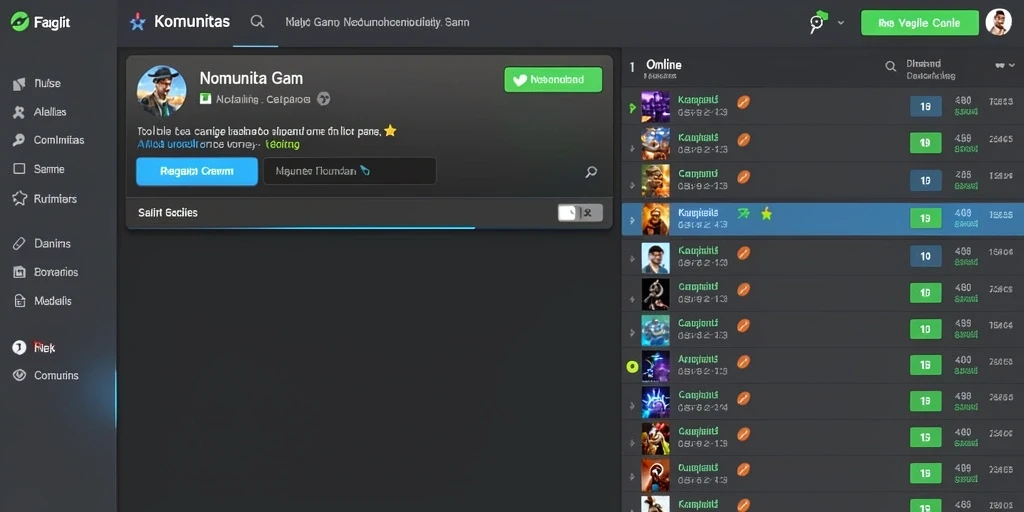Open the Medelis document icon

(x=20, y=301)
